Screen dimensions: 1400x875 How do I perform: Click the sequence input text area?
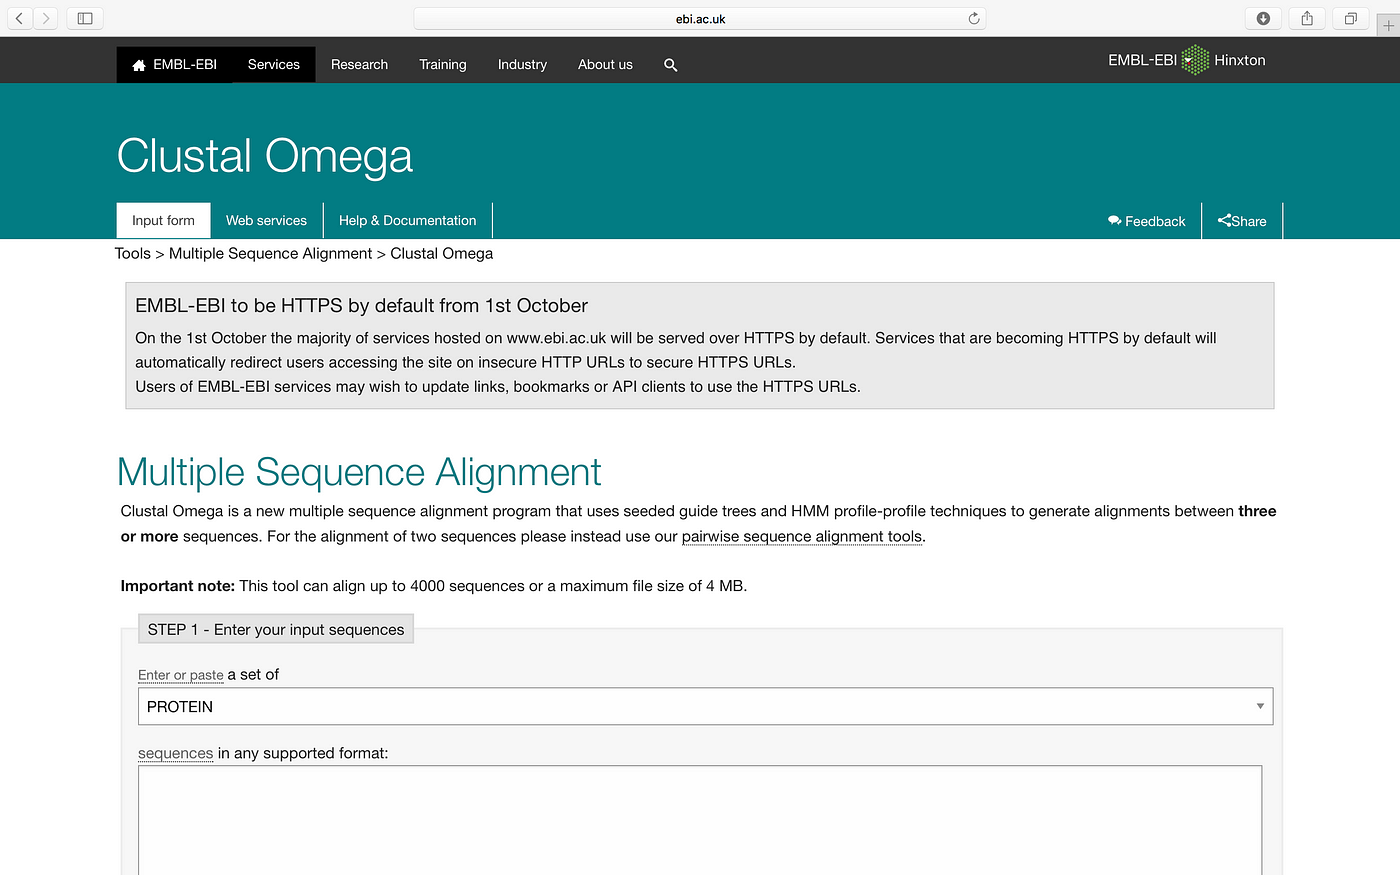coord(700,820)
